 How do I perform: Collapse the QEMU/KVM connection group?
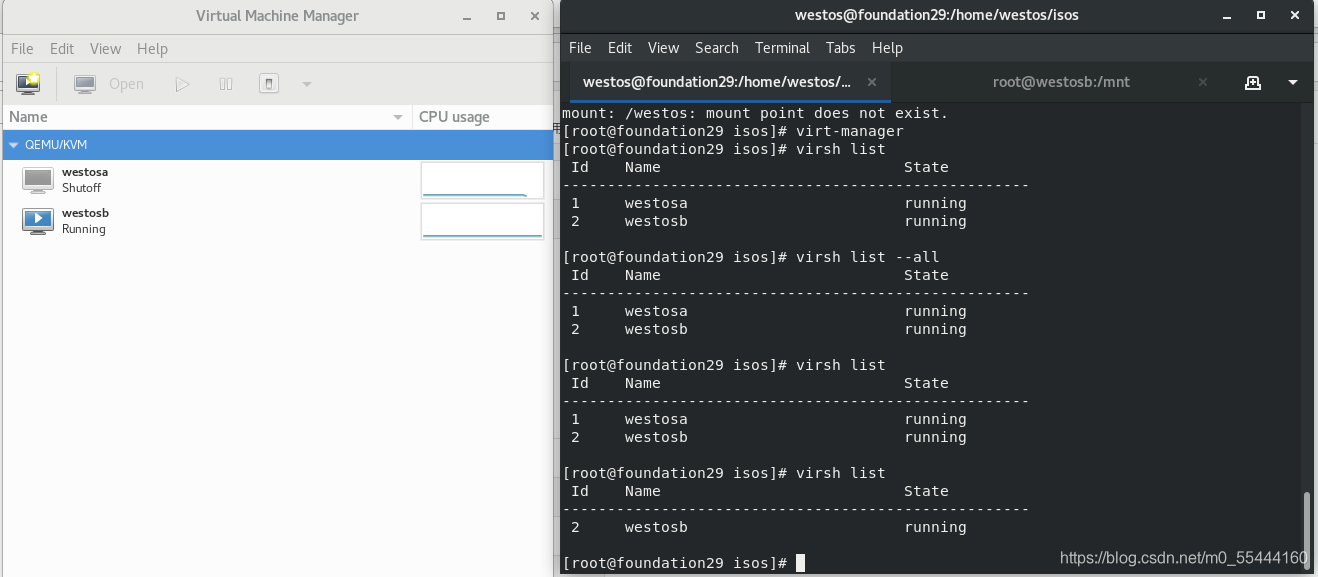pos(14,145)
